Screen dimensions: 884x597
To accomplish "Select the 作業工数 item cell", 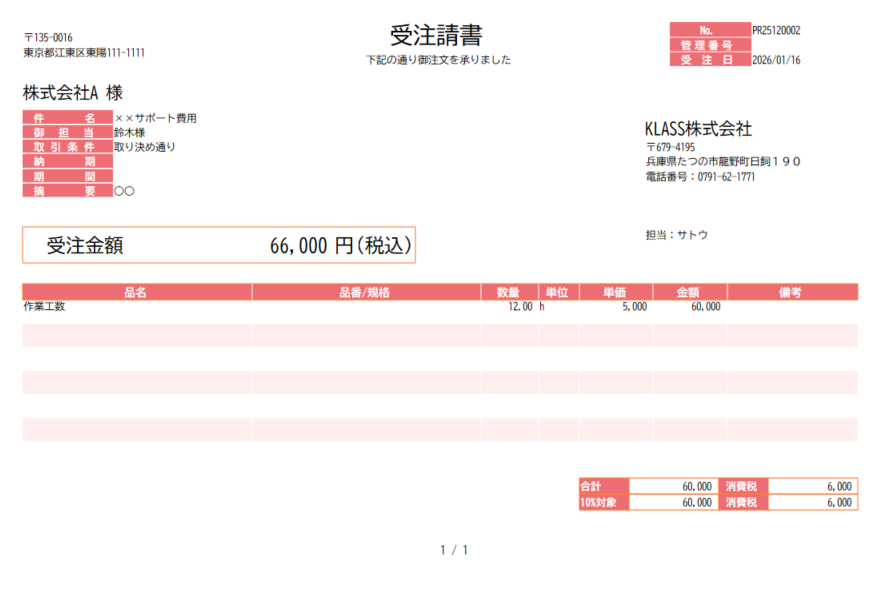I will pos(44,307).
